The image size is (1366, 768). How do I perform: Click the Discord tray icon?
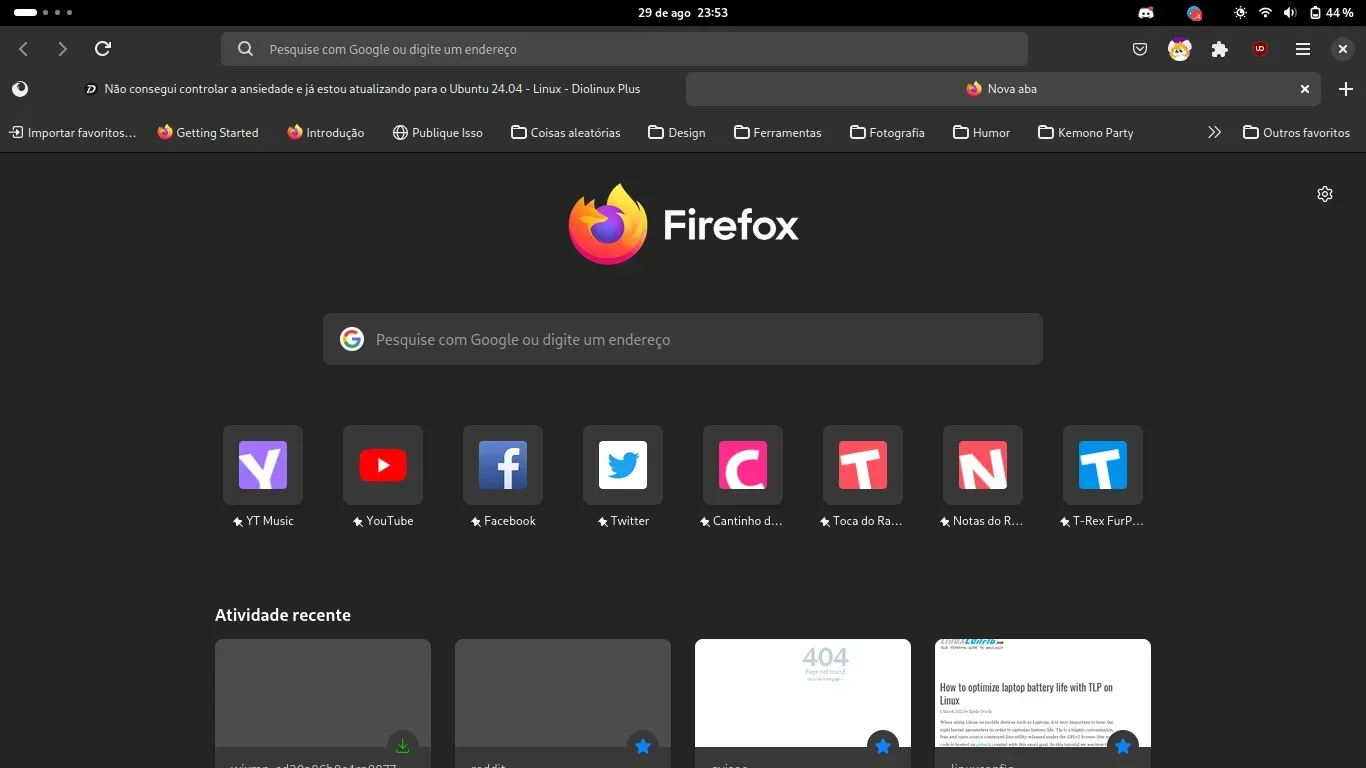(1146, 13)
